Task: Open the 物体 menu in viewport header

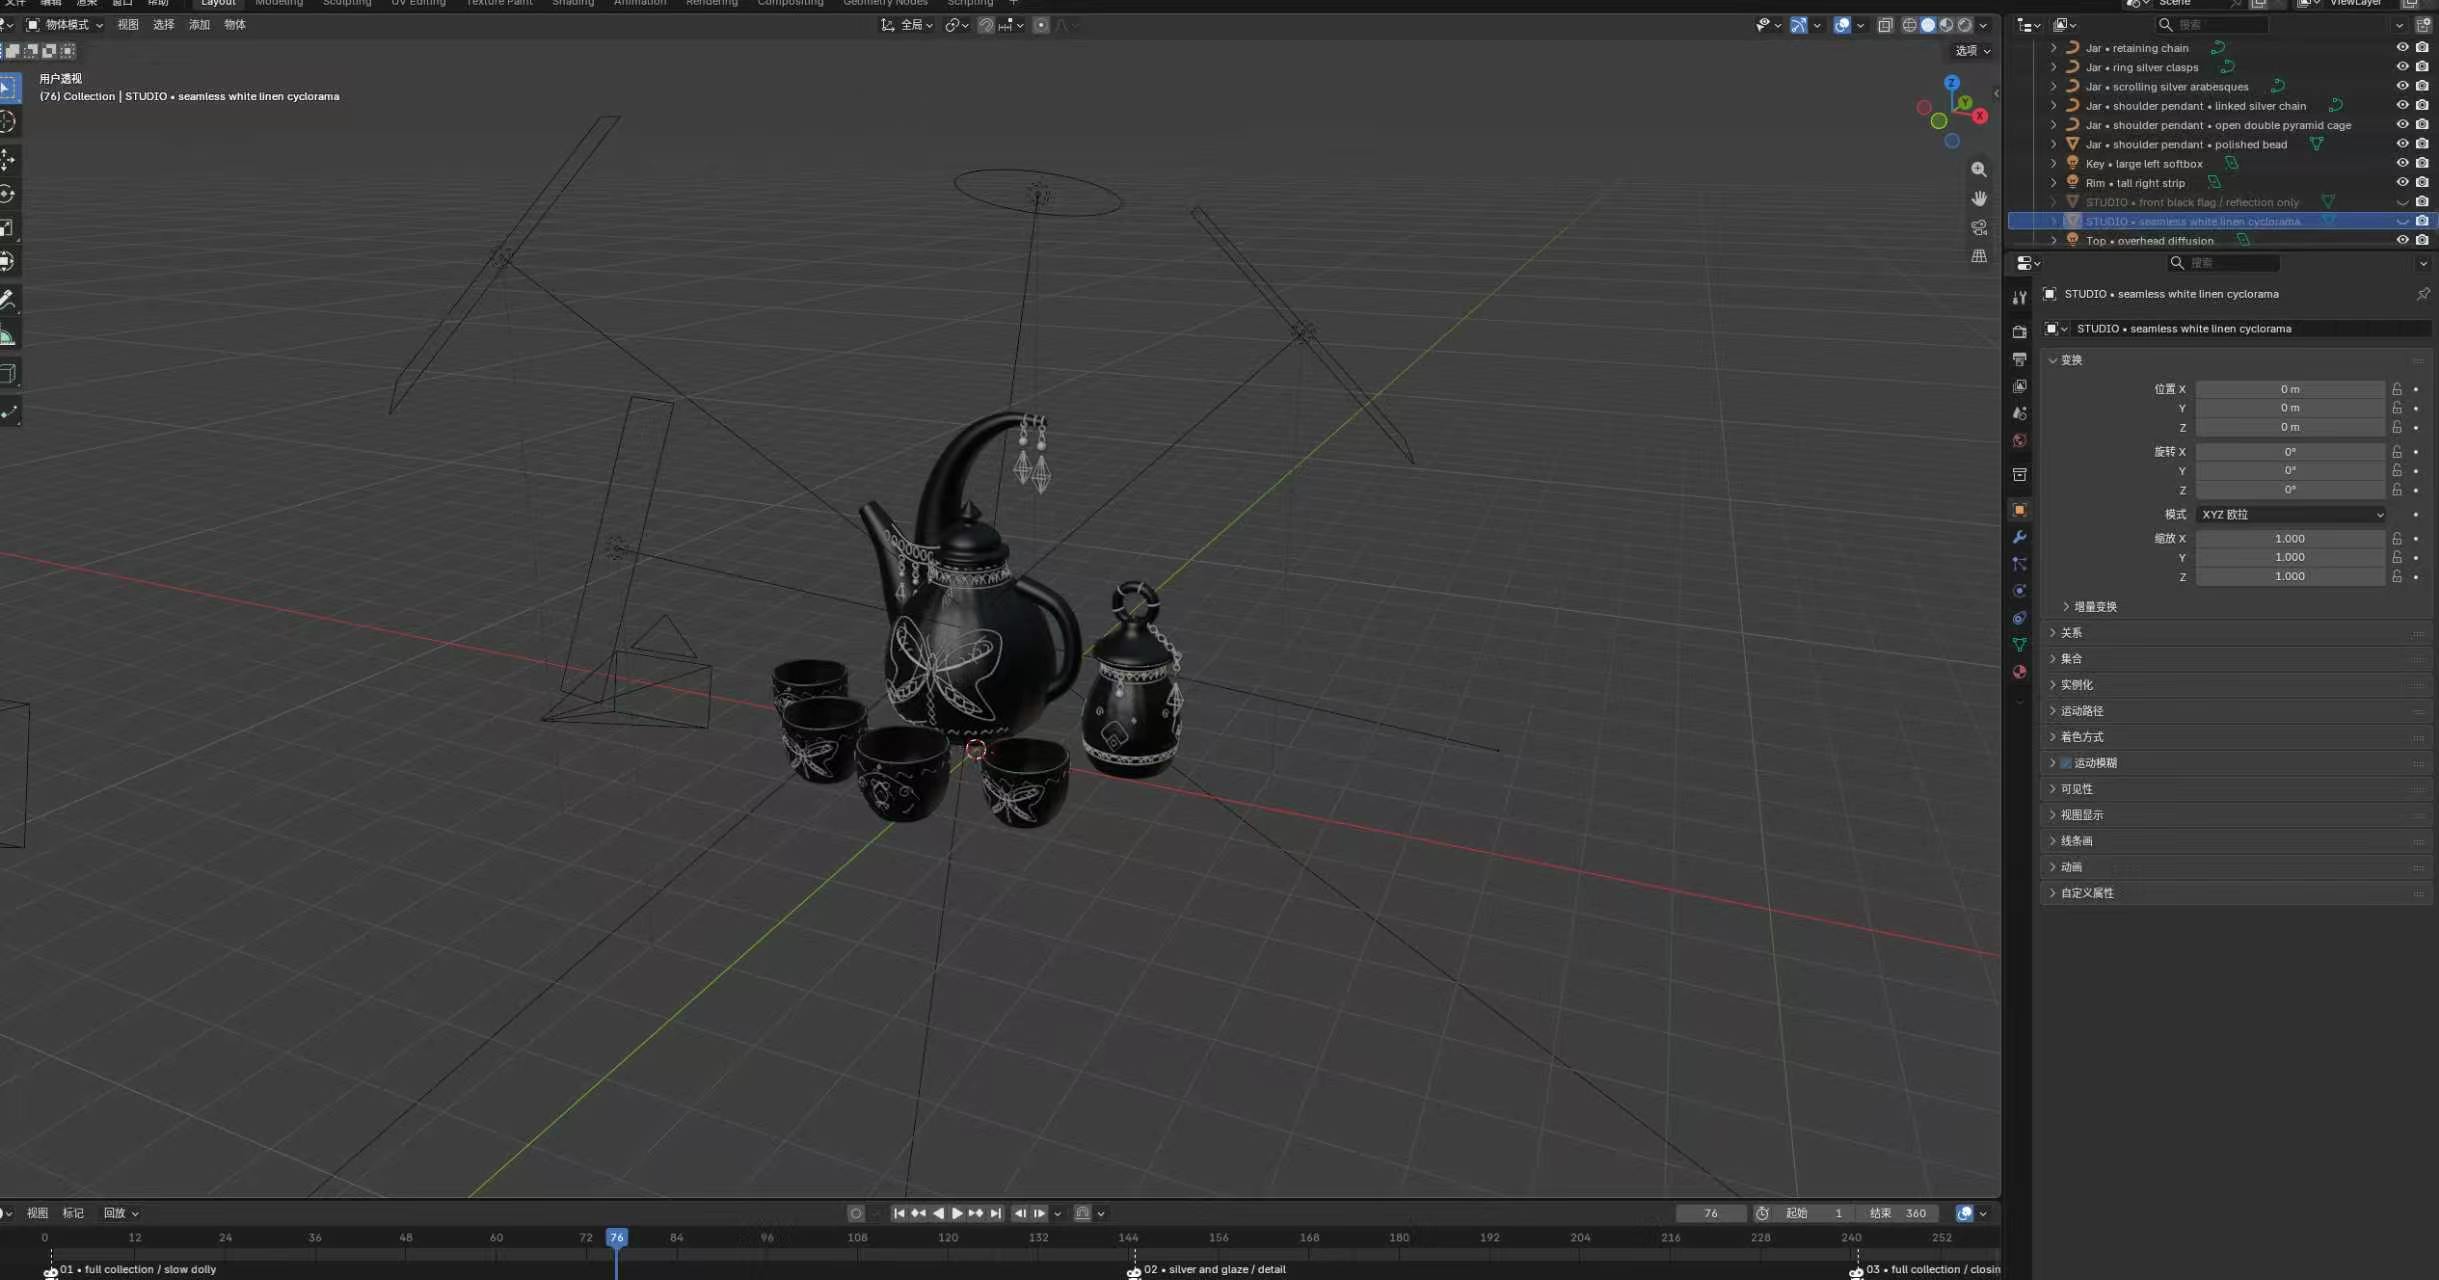Action: click(235, 25)
